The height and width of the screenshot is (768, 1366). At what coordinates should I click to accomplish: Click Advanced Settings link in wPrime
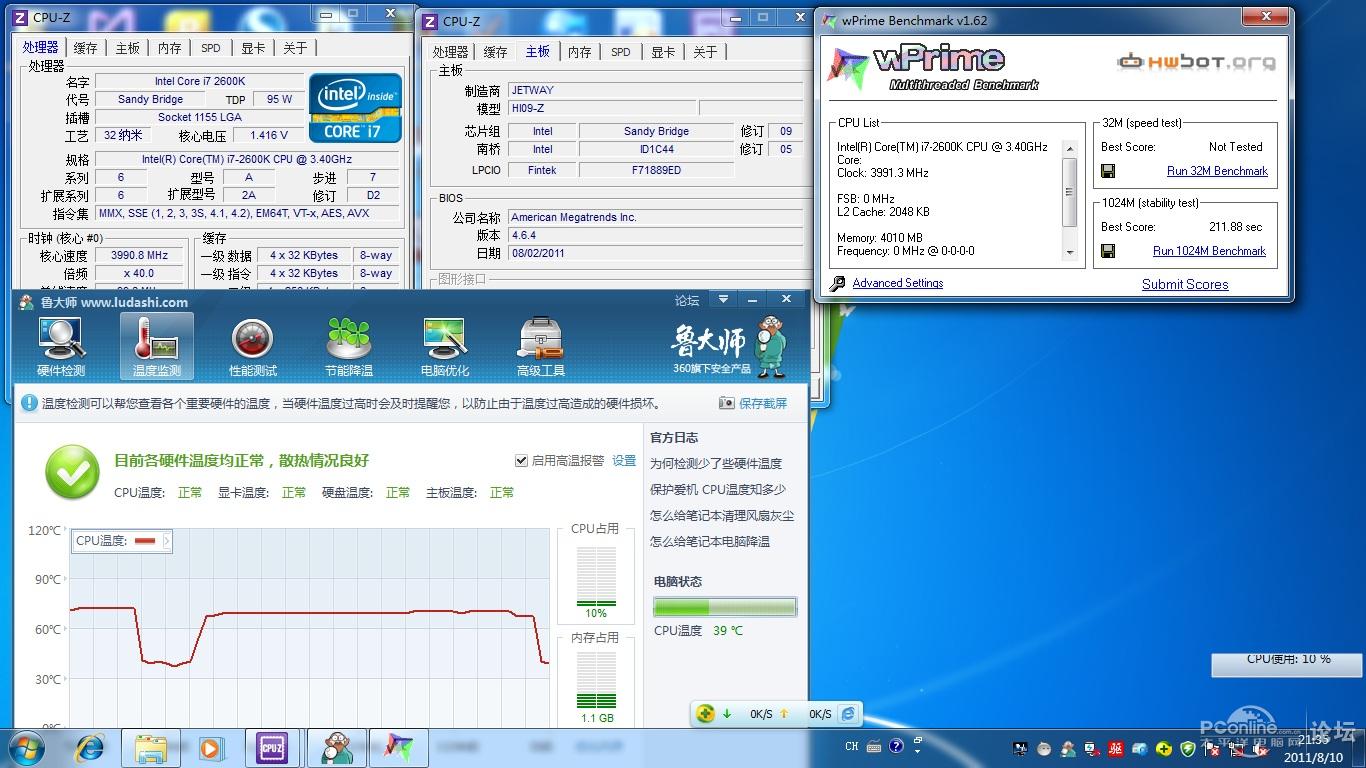pyautogui.click(x=898, y=283)
